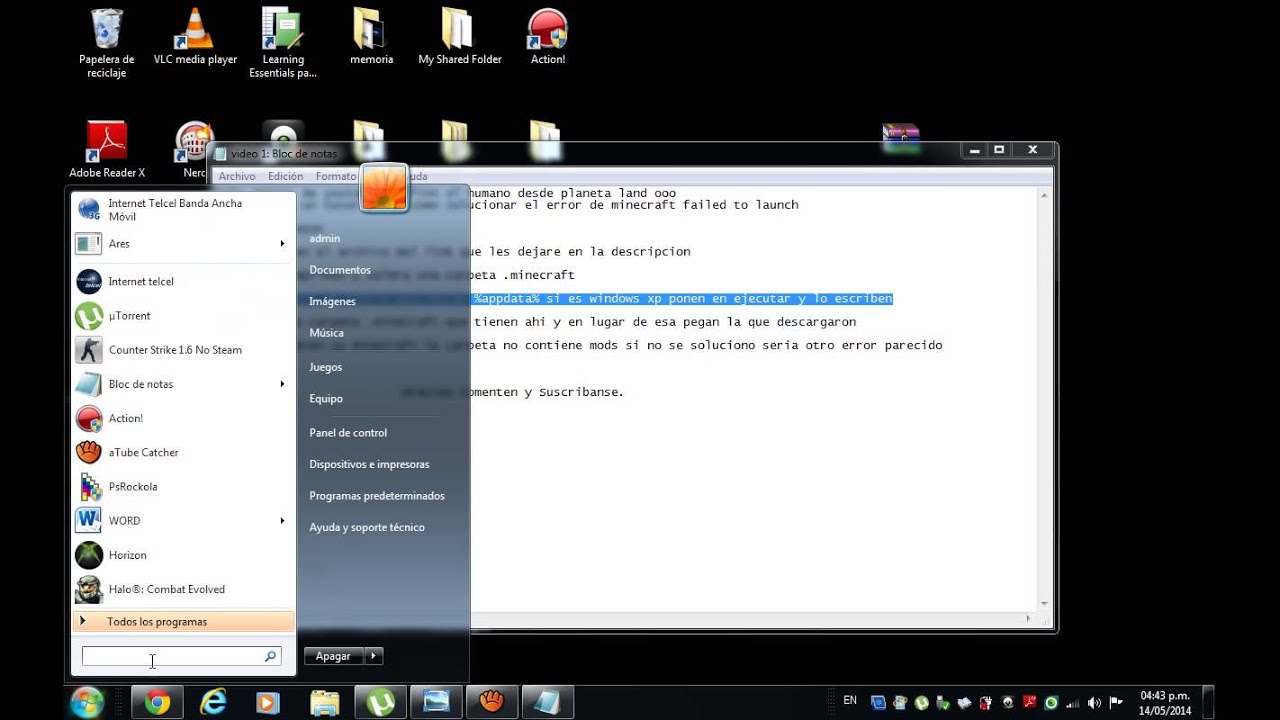The height and width of the screenshot is (720, 1280).
Task: Open Internet Telcel Banda Ancha Móvil
Action: coord(185,210)
